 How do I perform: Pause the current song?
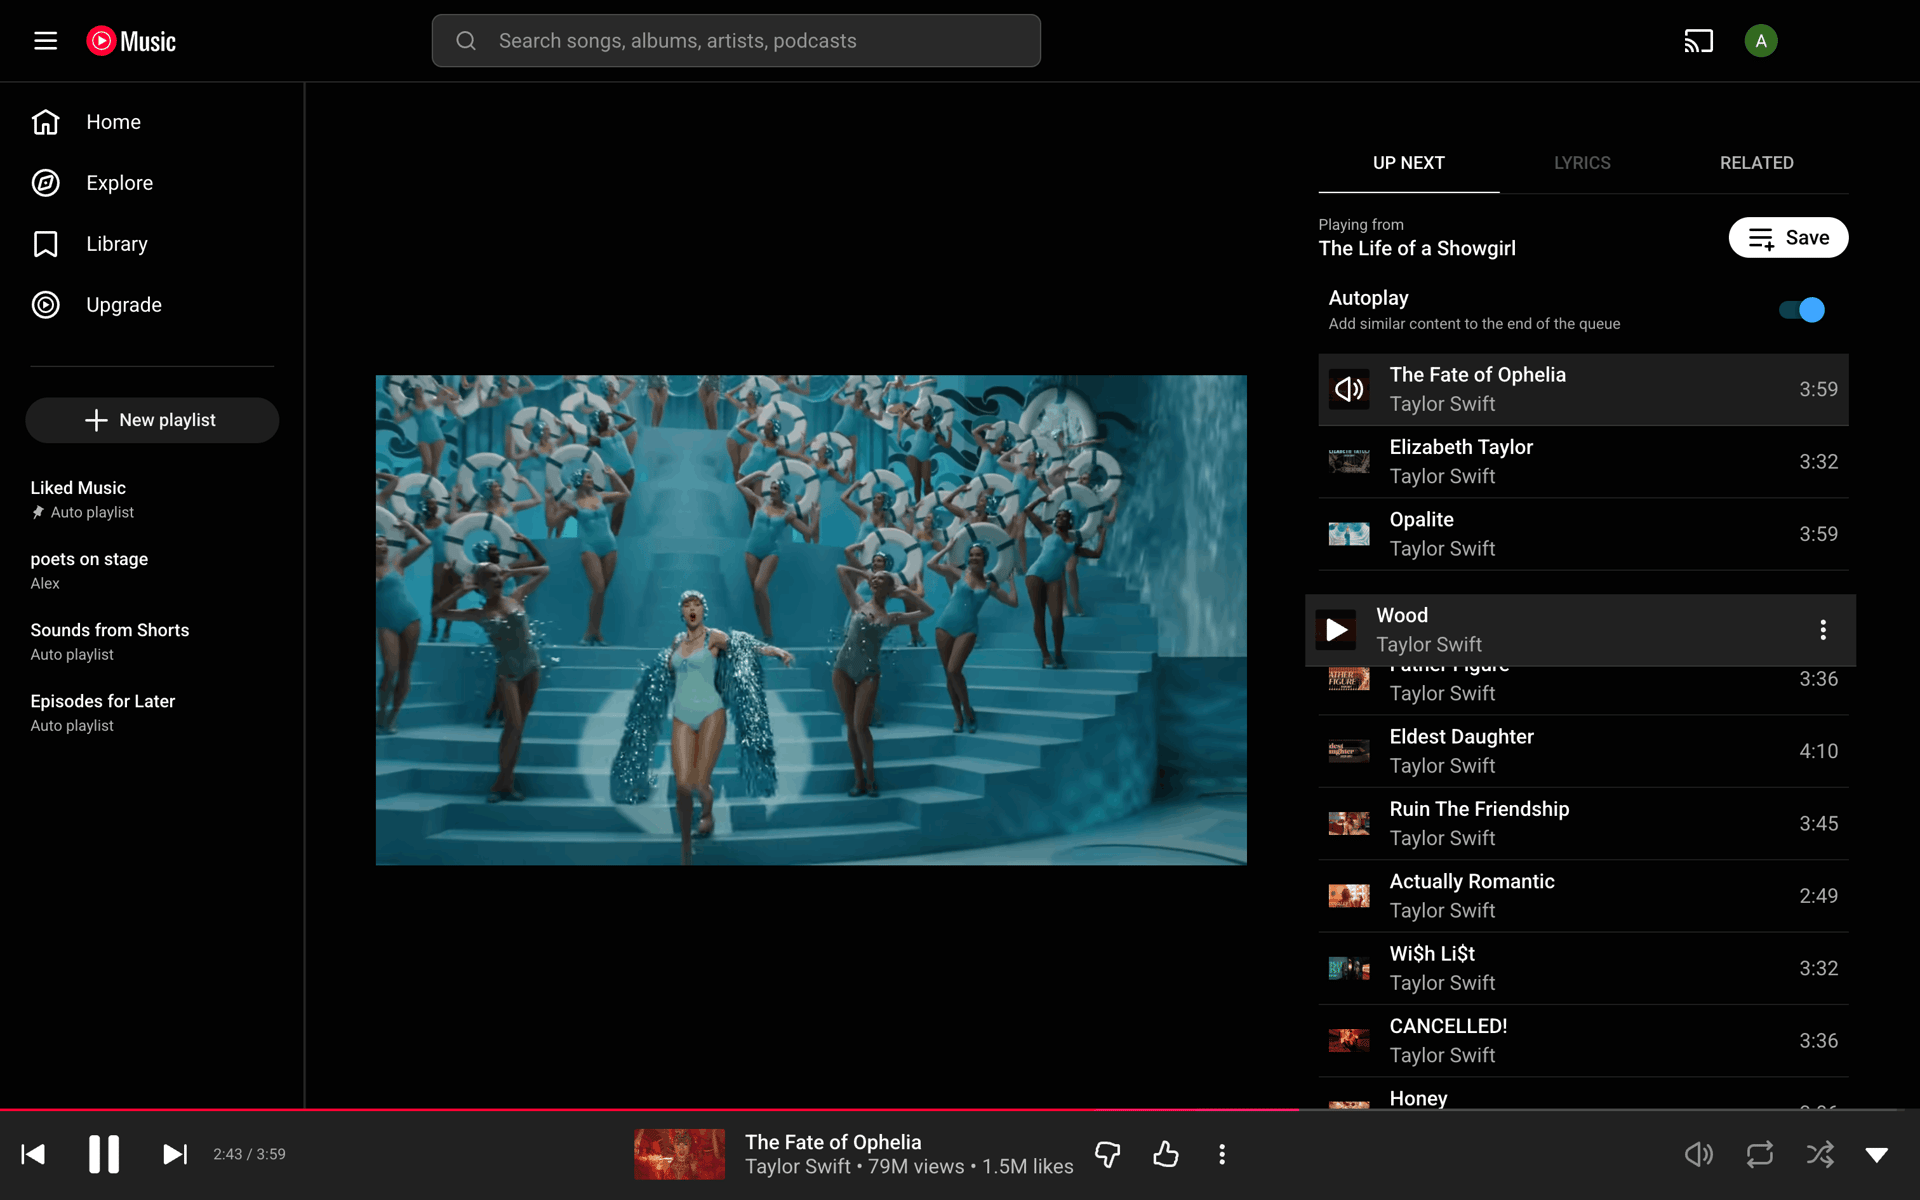[x=104, y=1154]
